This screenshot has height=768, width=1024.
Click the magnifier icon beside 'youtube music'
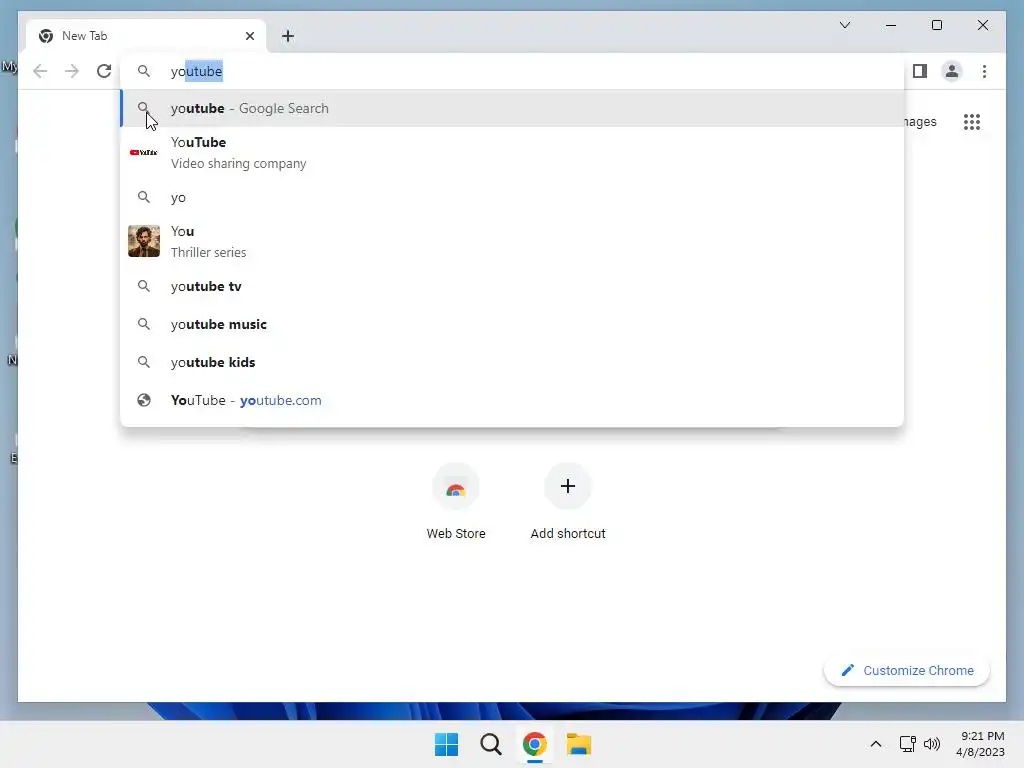point(144,324)
